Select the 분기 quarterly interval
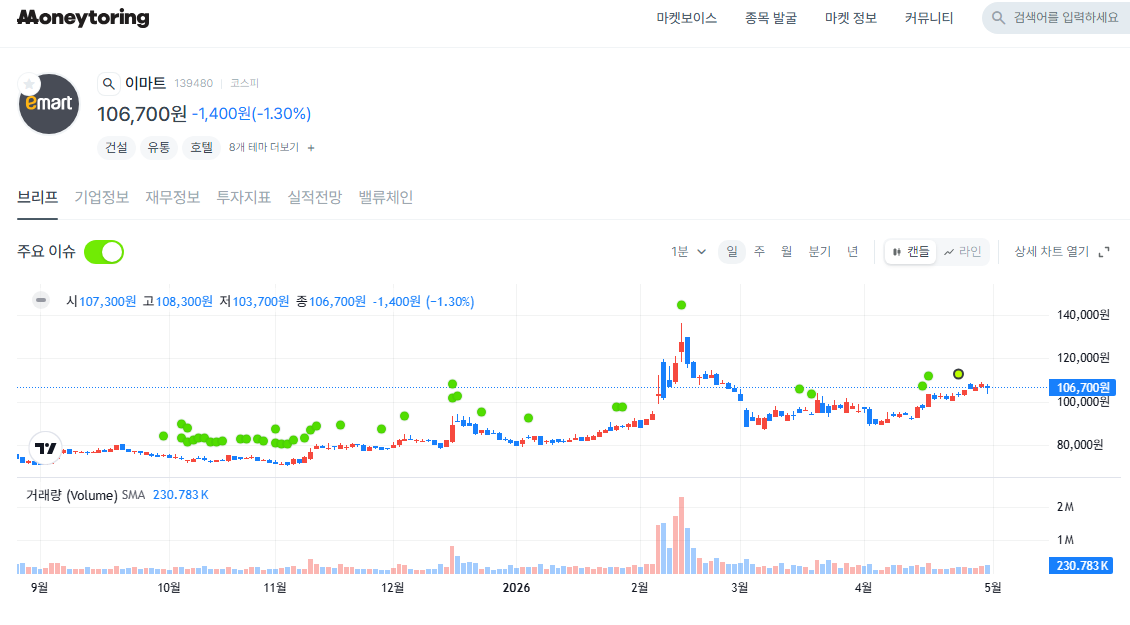1130x625 pixels. click(x=819, y=252)
